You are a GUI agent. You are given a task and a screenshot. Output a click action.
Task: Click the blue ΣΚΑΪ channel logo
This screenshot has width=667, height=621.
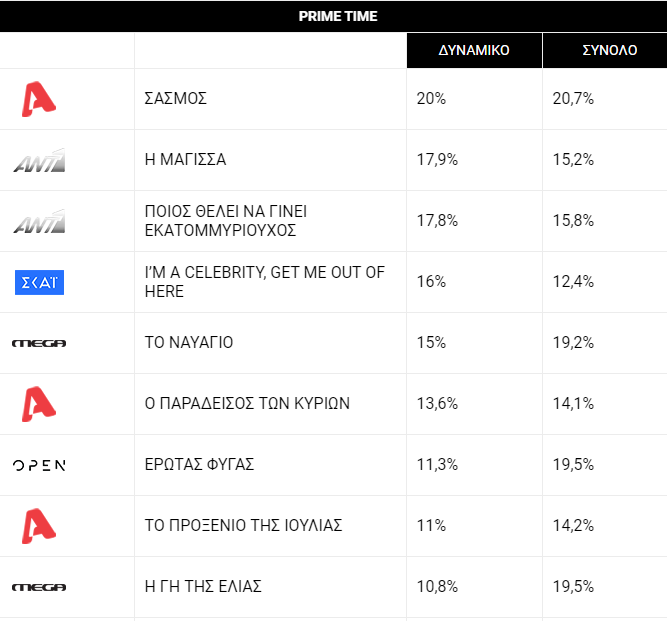tap(39, 282)
